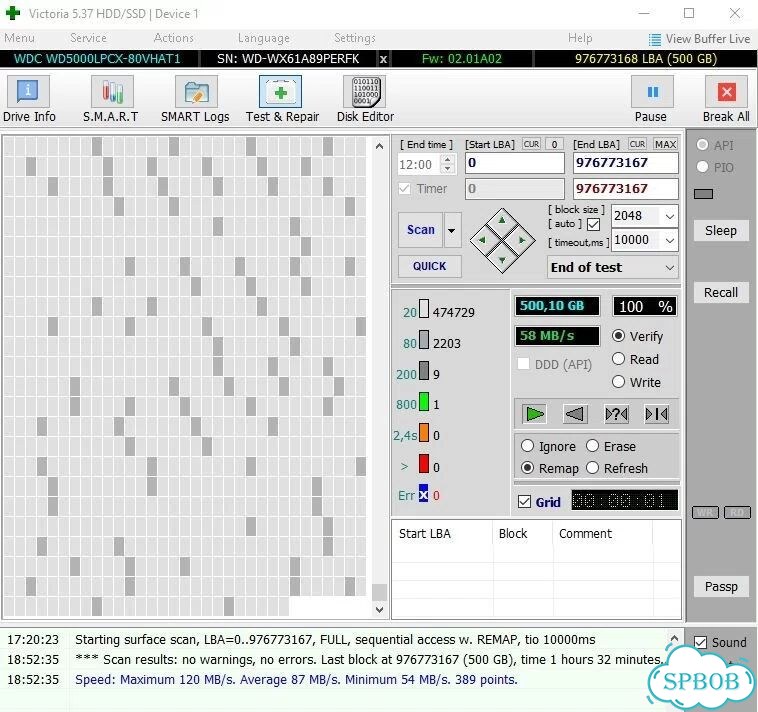
Task: Open the Menu menu
Action: [19, 38]
